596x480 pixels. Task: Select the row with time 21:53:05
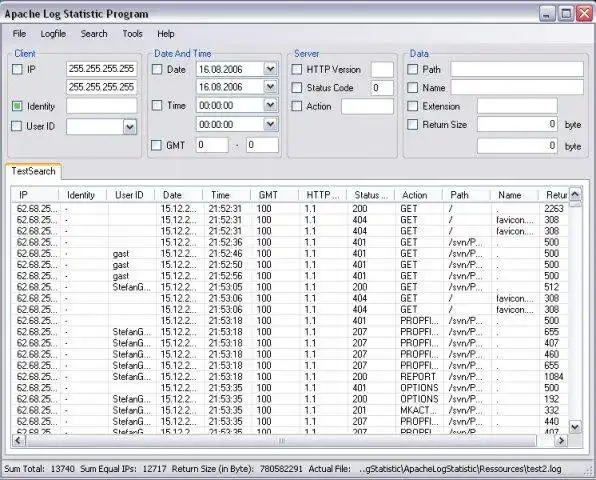click(290, 287)
